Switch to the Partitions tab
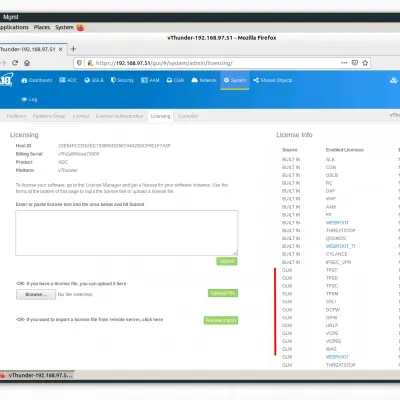Image resolution: width=400 pixels, height=400 pixels. coord(16,116)
